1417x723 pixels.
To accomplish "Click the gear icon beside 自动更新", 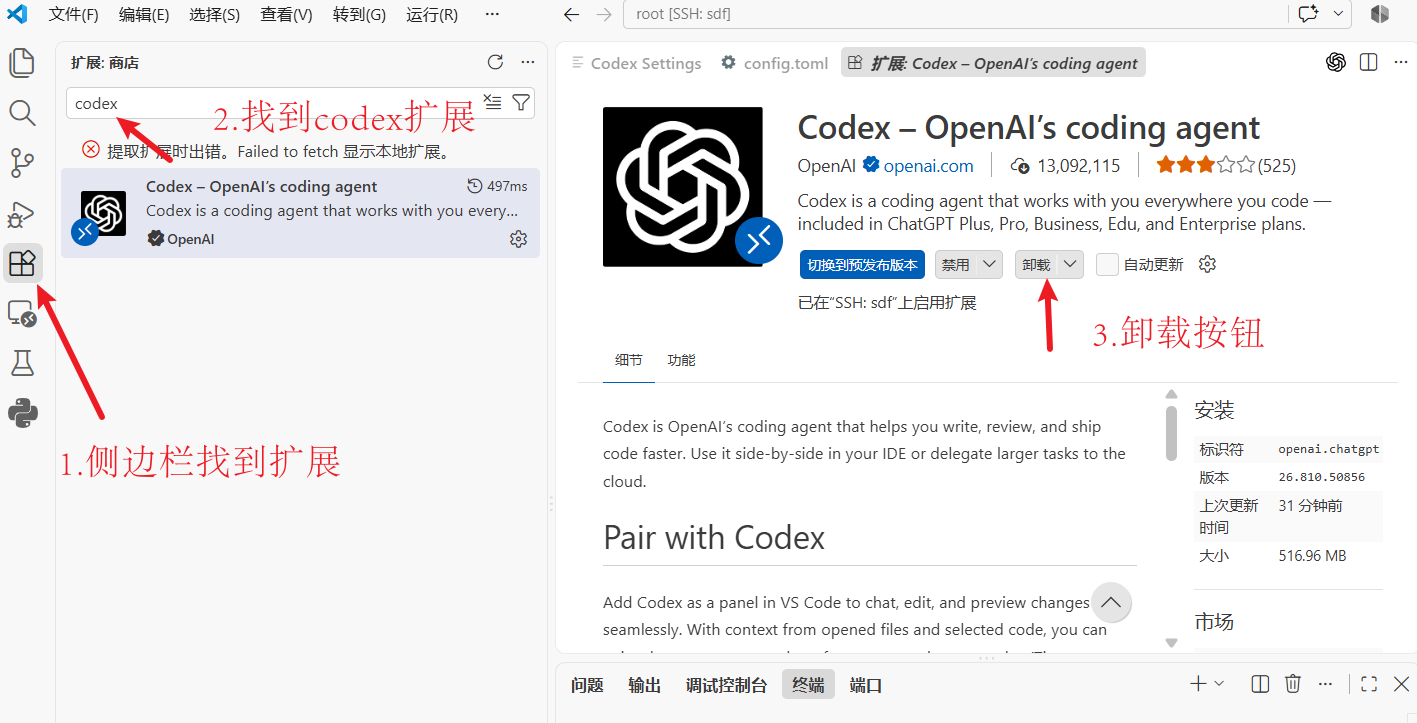I will [x=1207, y=264].
